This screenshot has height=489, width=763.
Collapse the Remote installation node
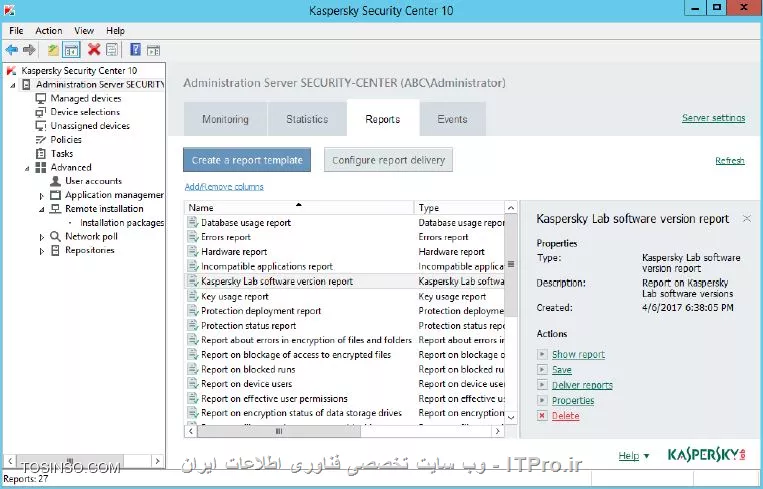coord(42,210)
